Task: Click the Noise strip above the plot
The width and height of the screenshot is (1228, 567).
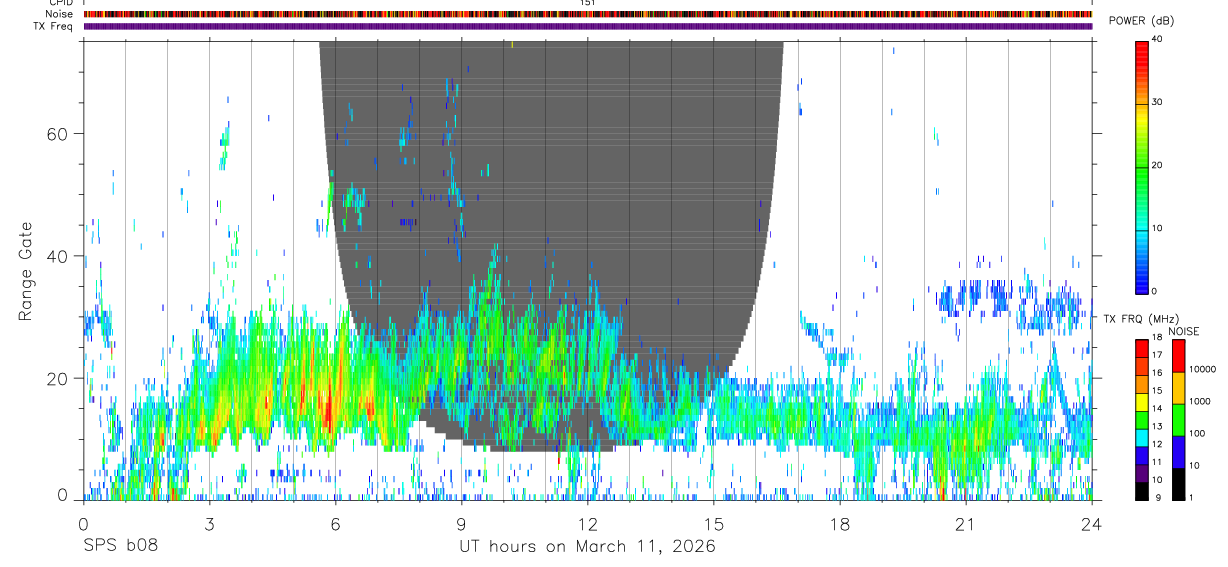Action: tap(588, 14)
